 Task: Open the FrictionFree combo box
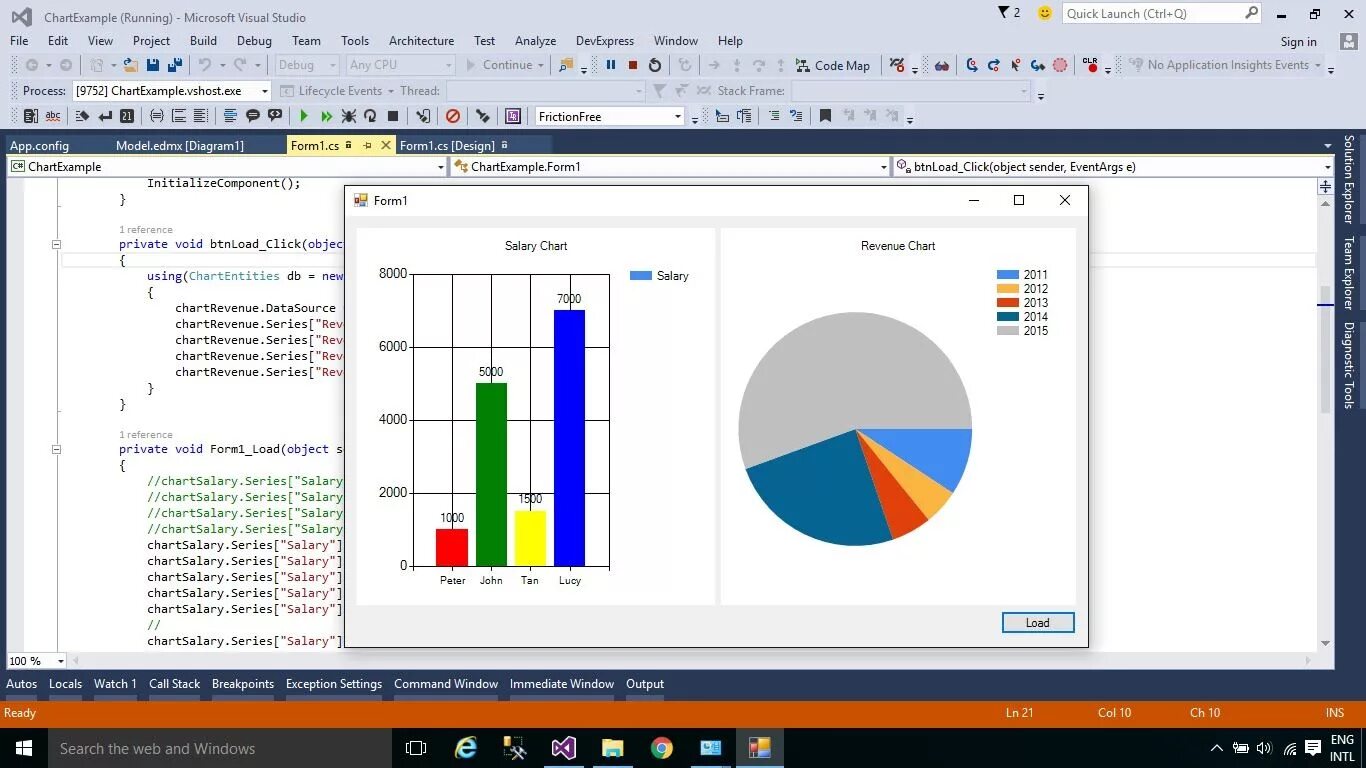point(678,117)
